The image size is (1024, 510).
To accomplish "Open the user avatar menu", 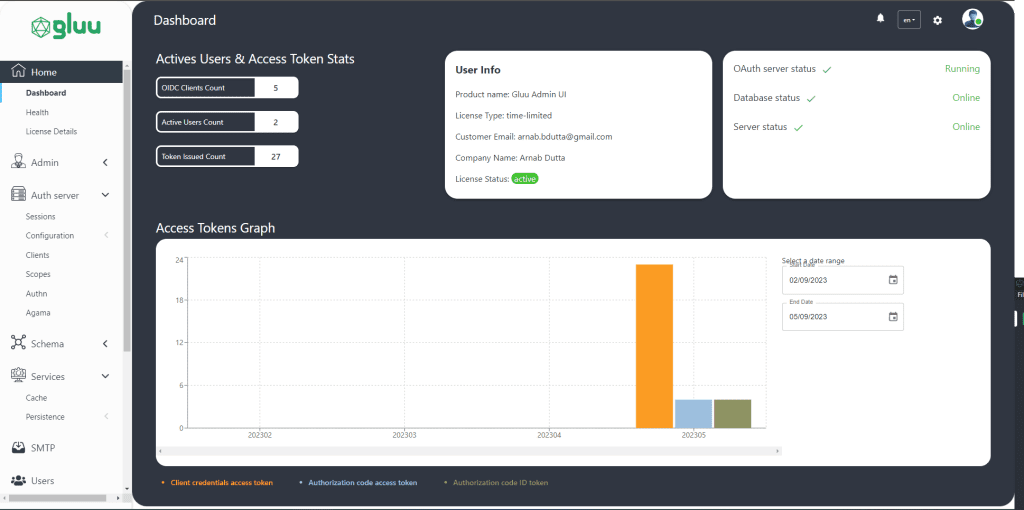I will pyautogui.click(x=972, y=19).
